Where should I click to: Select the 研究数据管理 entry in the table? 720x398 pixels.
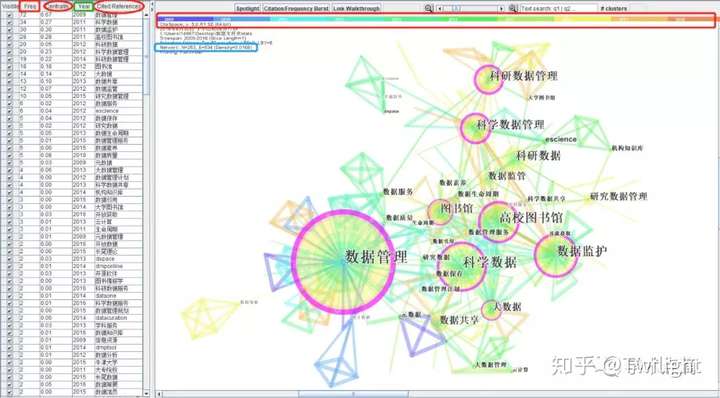tap(112, 96)
